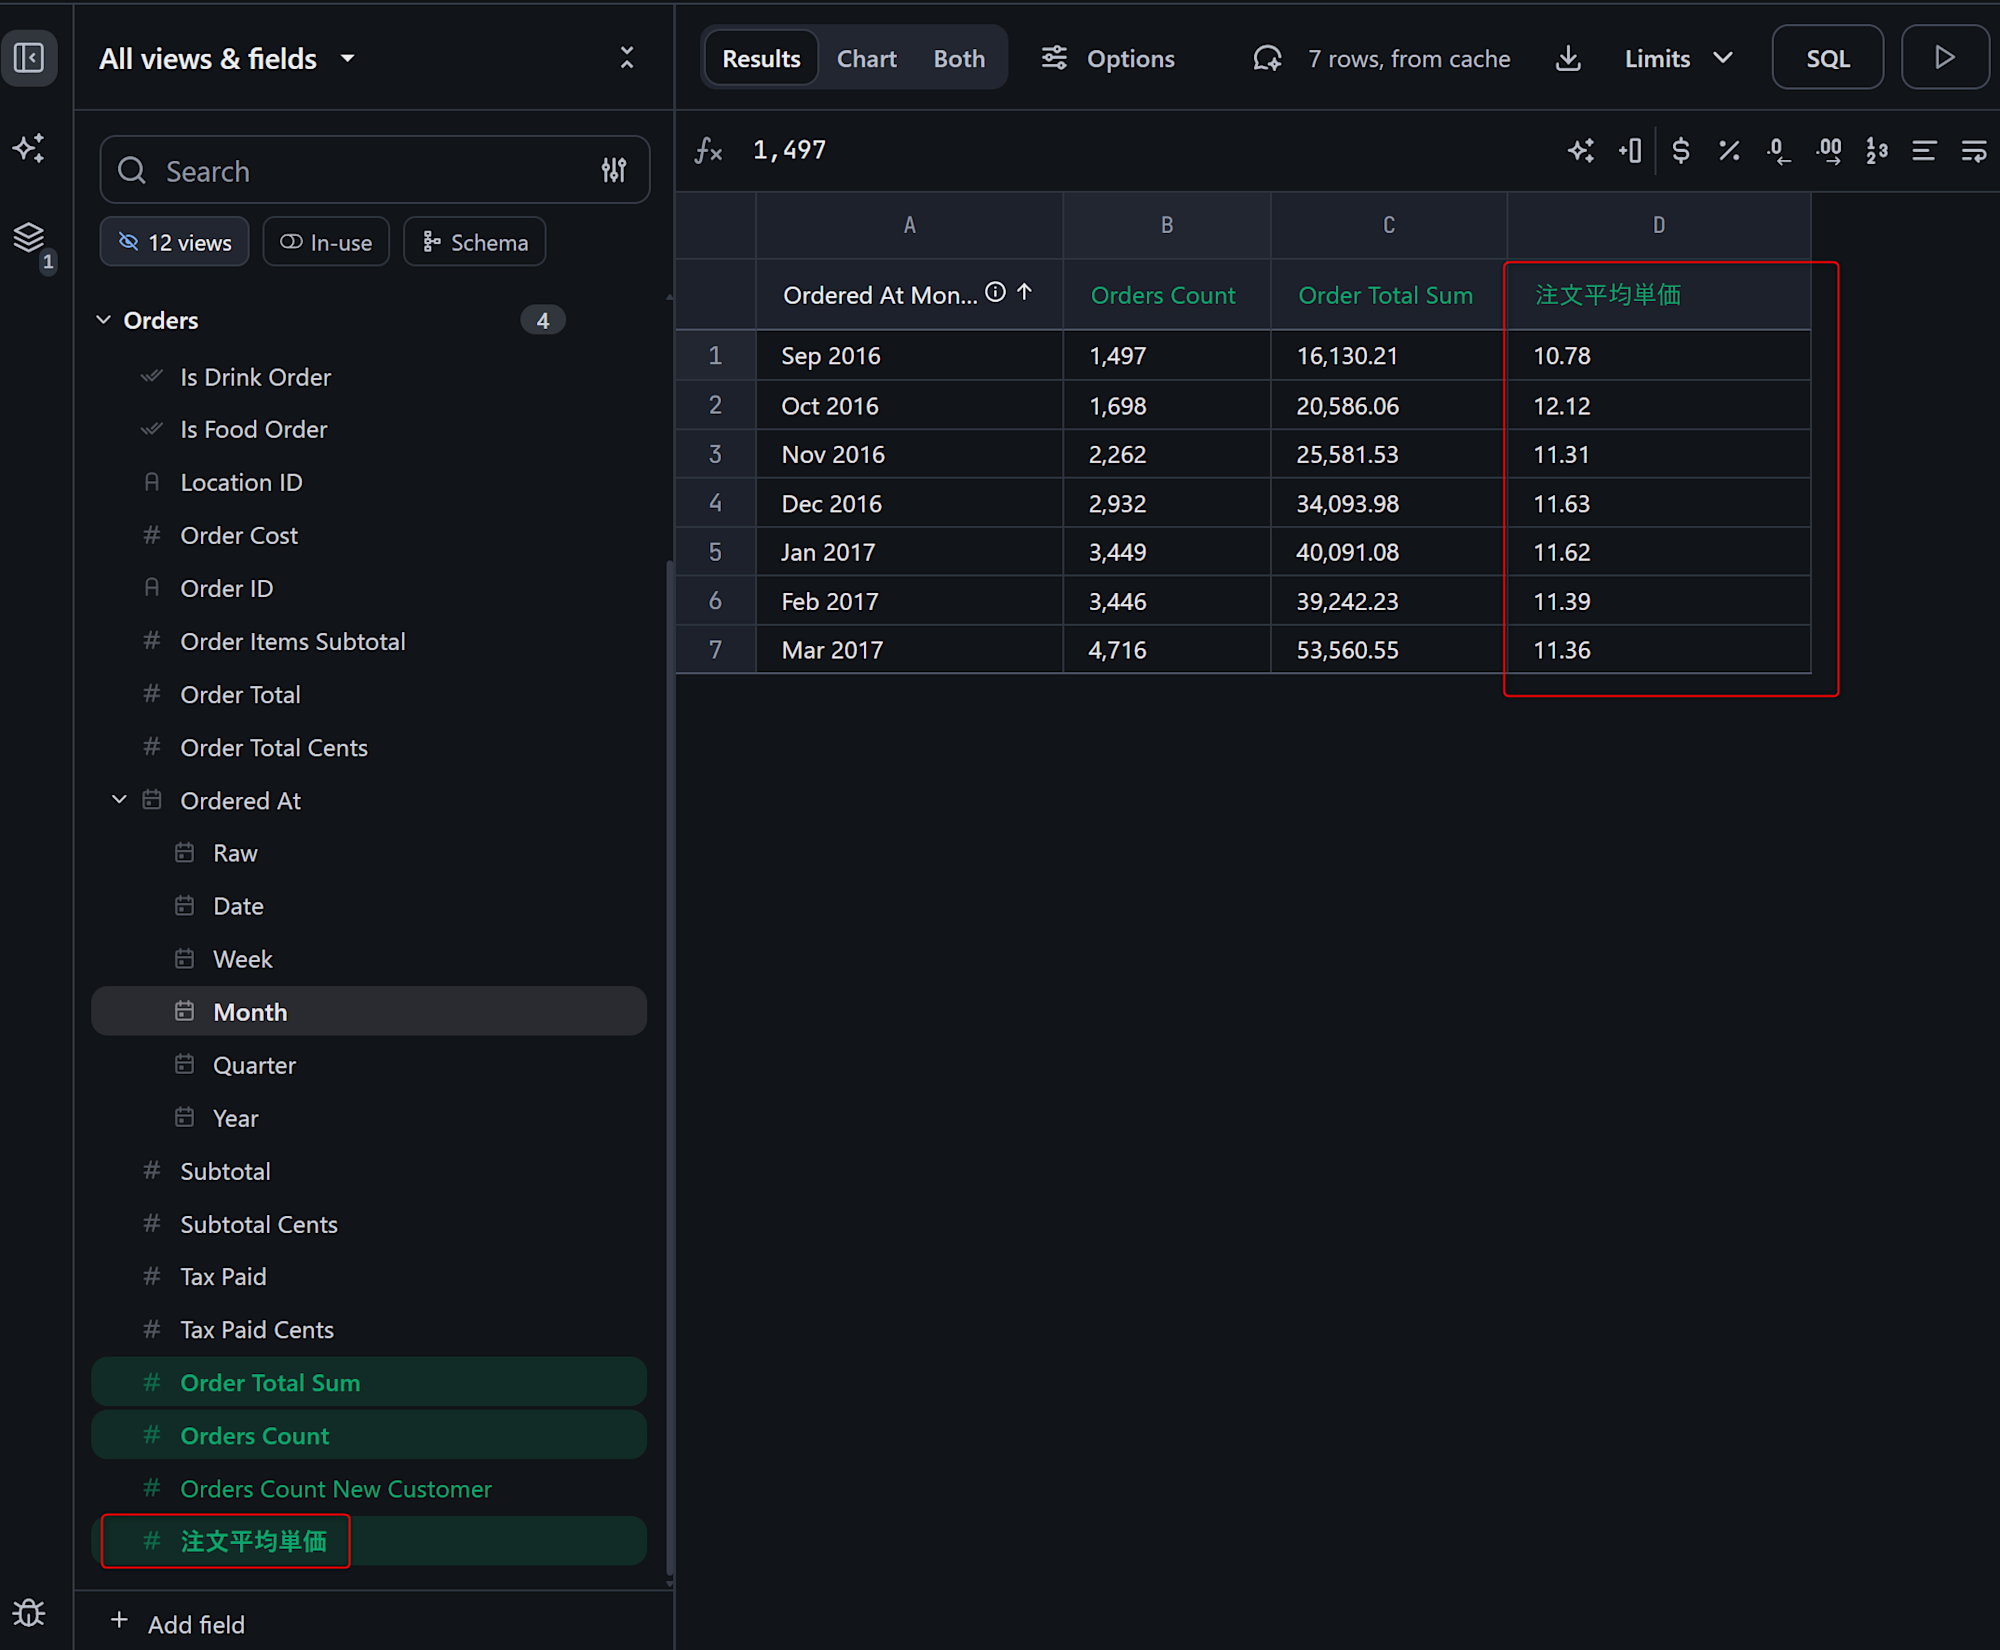The image size is (2000, 1650).
Task: Switch to the Both tab
Action: (959, 59)
